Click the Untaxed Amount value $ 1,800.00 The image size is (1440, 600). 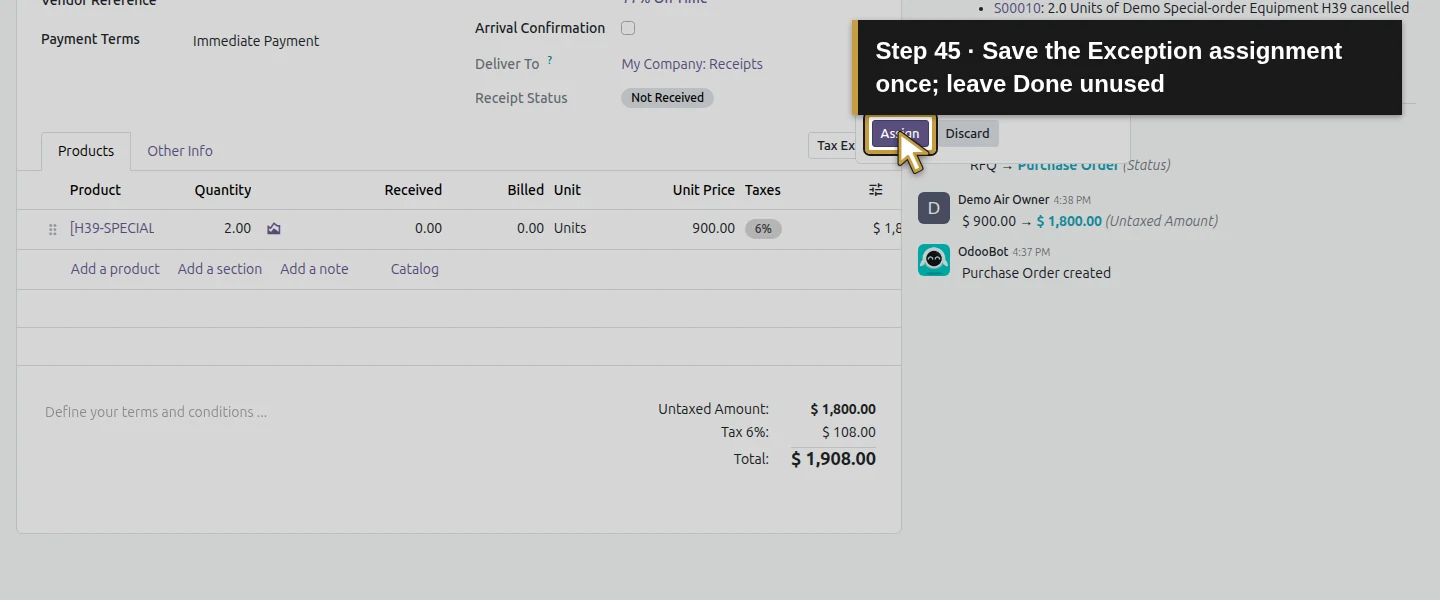(x=843, y=409)
